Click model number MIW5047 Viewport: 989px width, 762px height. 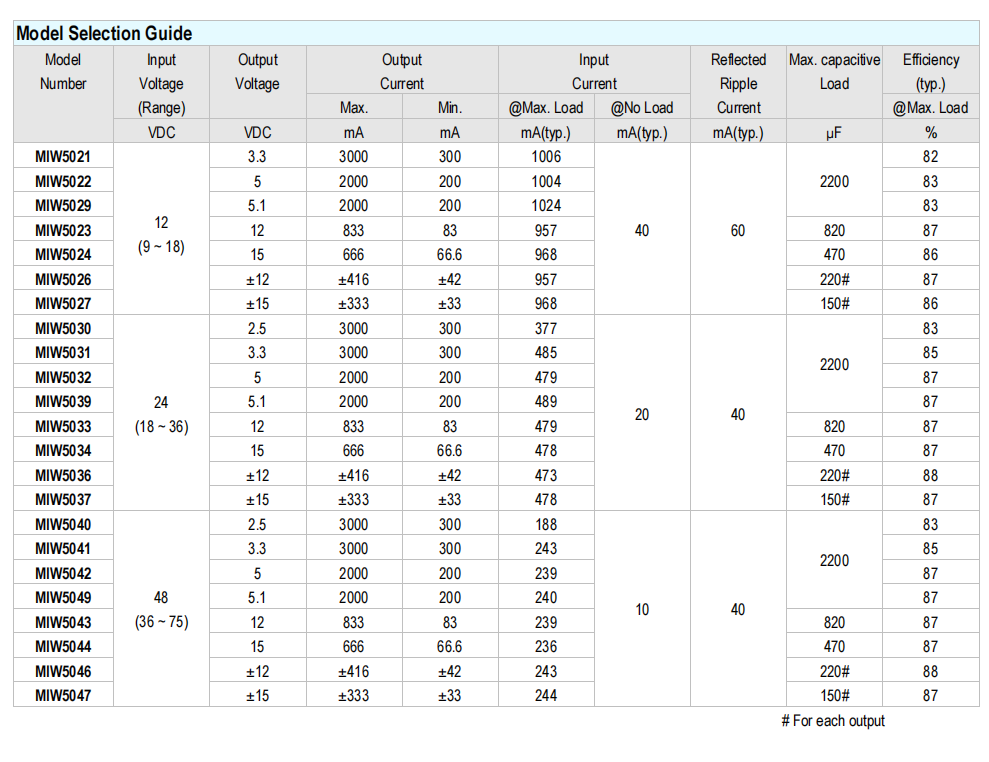tap(63, 695)
